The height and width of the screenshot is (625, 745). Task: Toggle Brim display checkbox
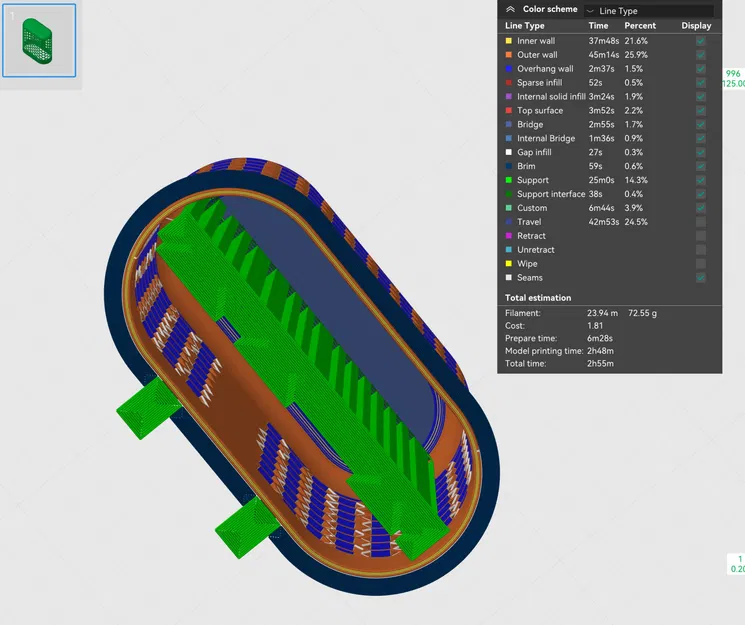[700, 166]
